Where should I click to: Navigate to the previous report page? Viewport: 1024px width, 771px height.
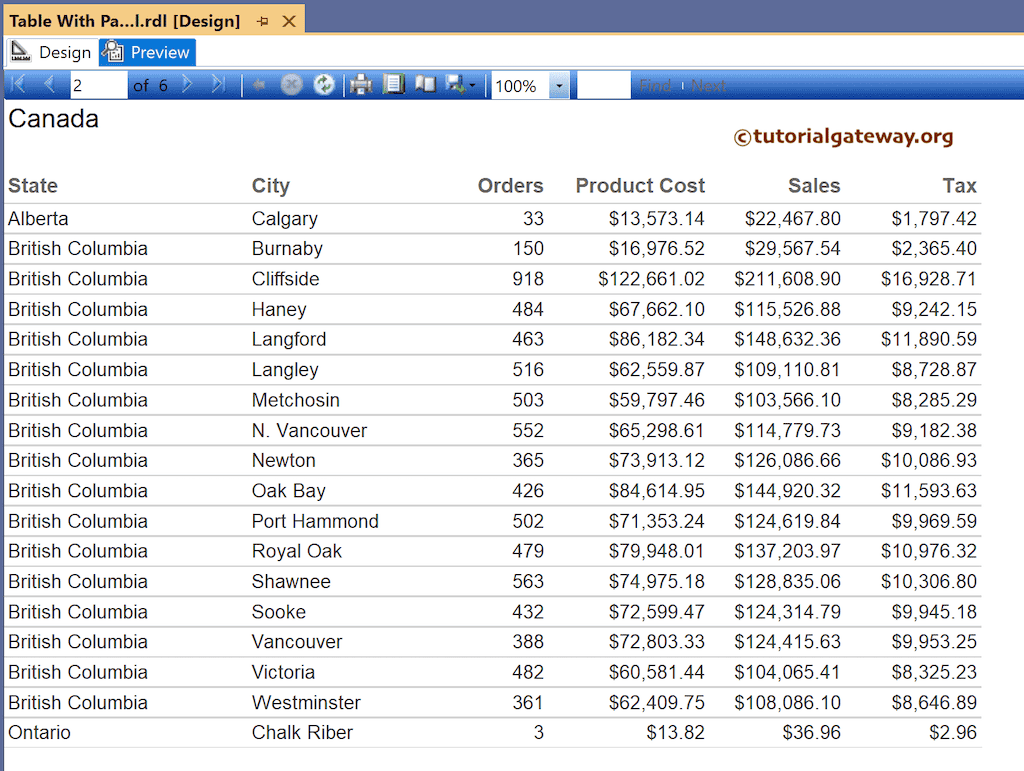click(47, 84)
